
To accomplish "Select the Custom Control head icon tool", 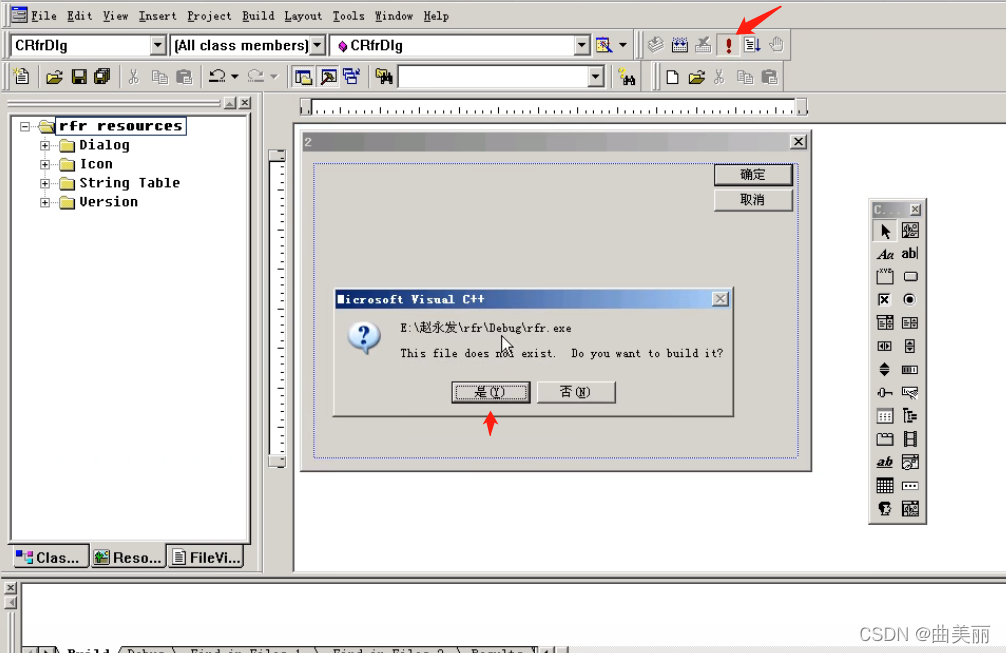I will coord(885,509).
